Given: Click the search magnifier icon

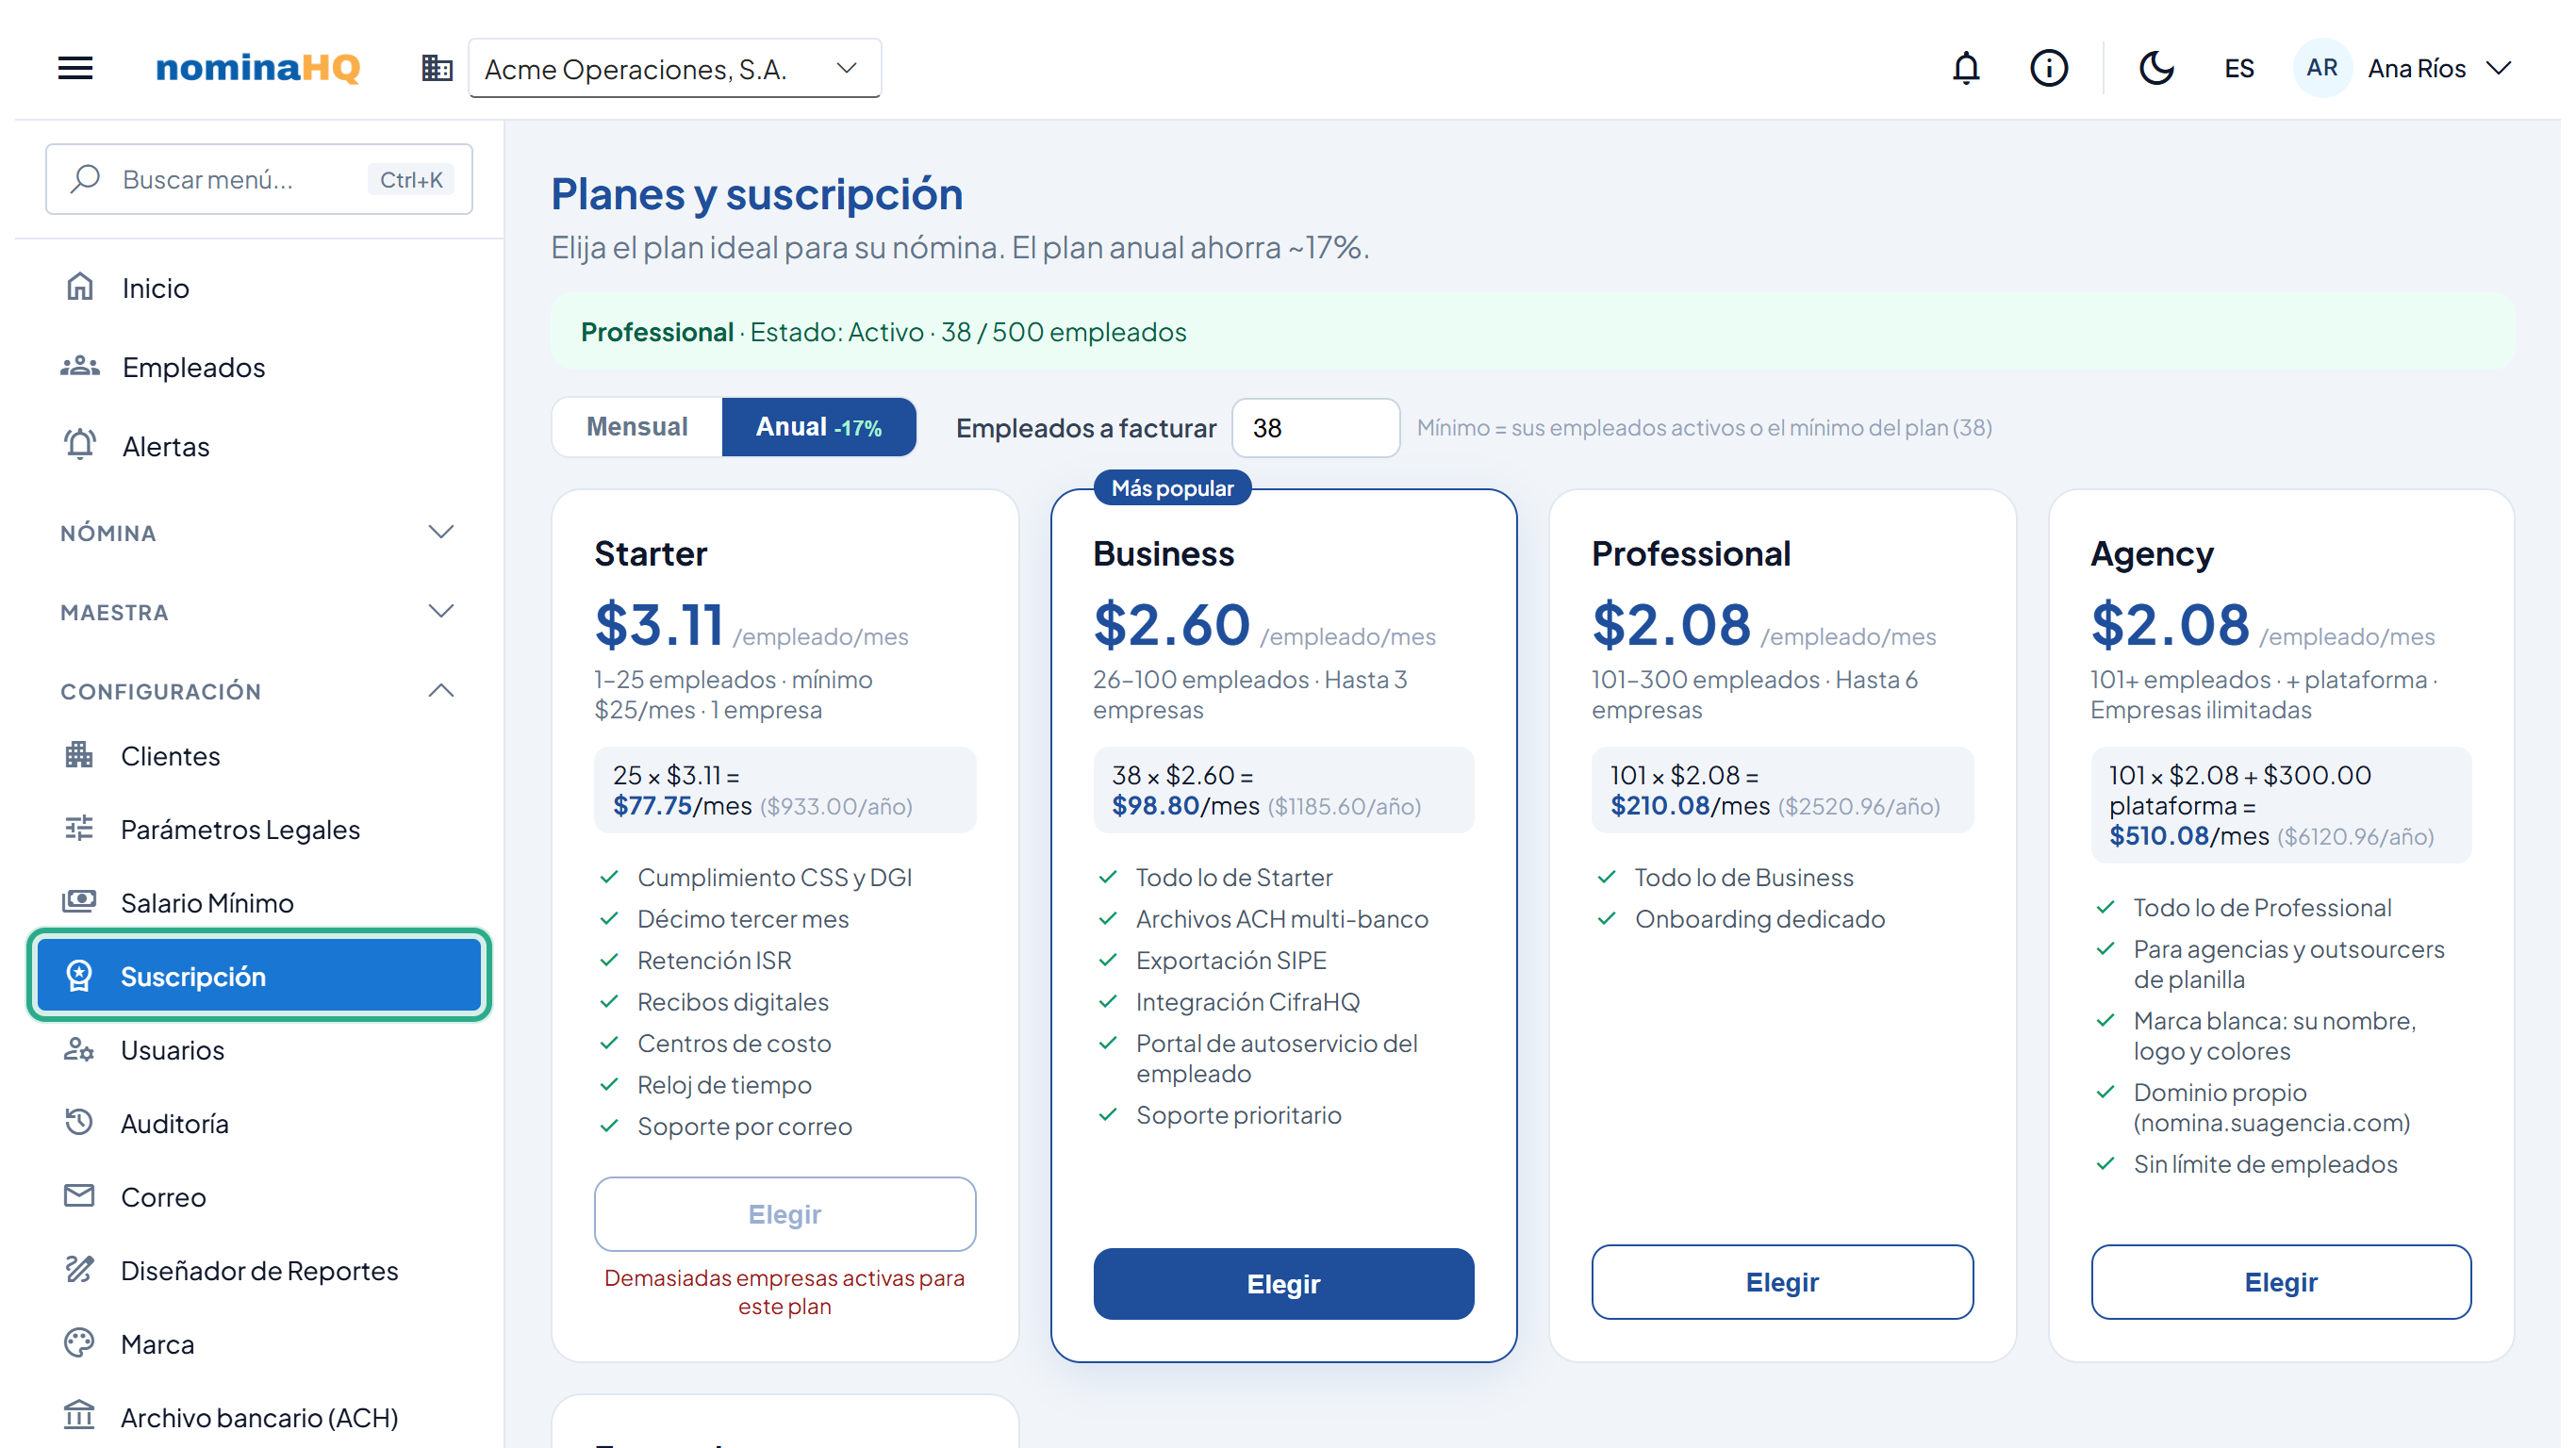Looking at the screenshot, I should 86,179.
